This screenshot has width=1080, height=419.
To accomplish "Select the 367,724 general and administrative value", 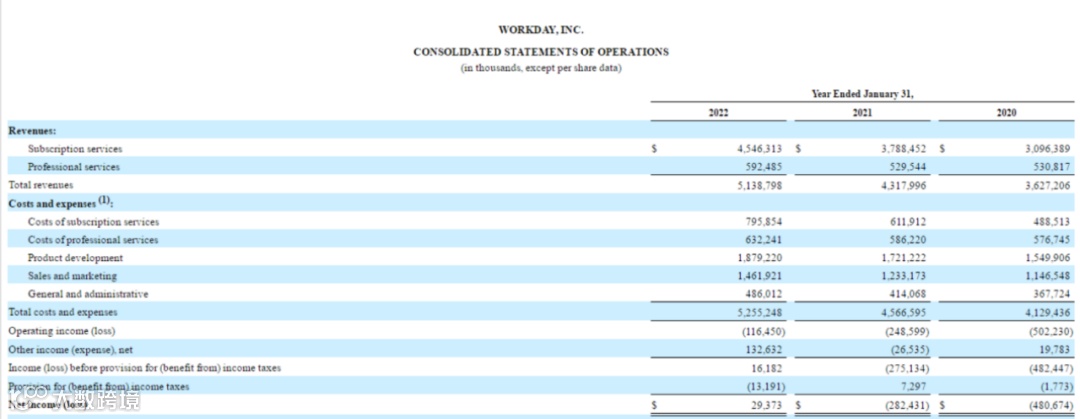I will (x=1053, y=294).
